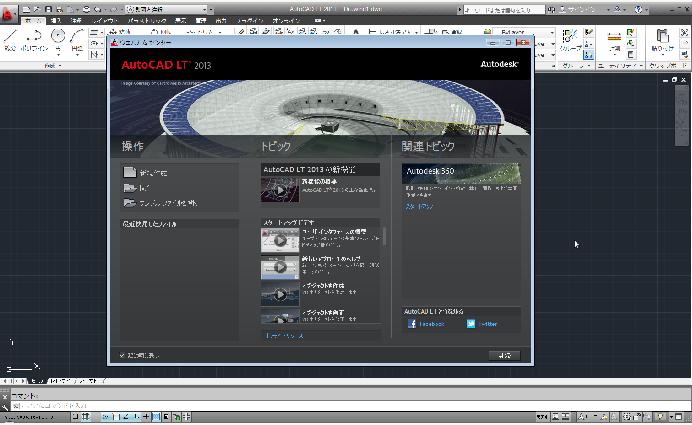Click the Facebook icon in Welcome dialog
The width and height of the screenshot is (692, 425).
click(x=412, y=324)
